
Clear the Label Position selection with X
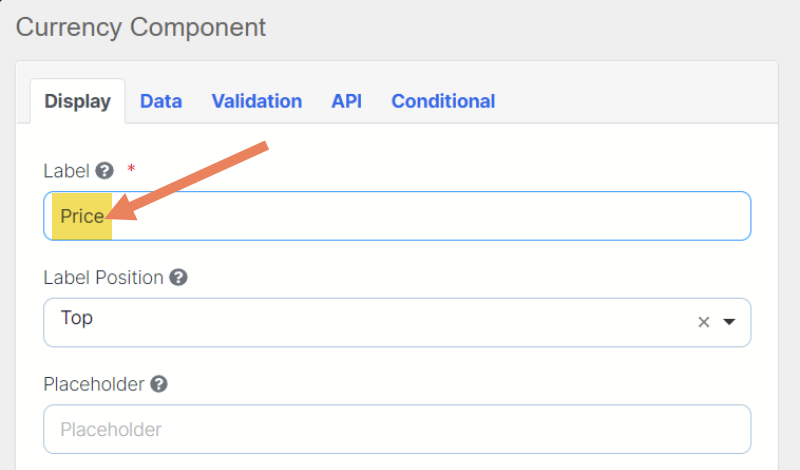[x=703, y=322]
